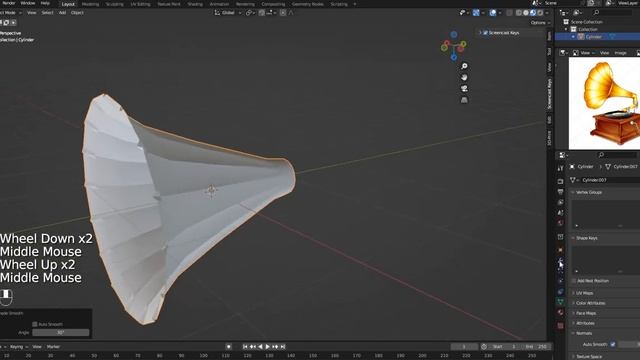Screen dimensions: 640x360
Task: Open the Help menu
Action: [x=45, y=3]
